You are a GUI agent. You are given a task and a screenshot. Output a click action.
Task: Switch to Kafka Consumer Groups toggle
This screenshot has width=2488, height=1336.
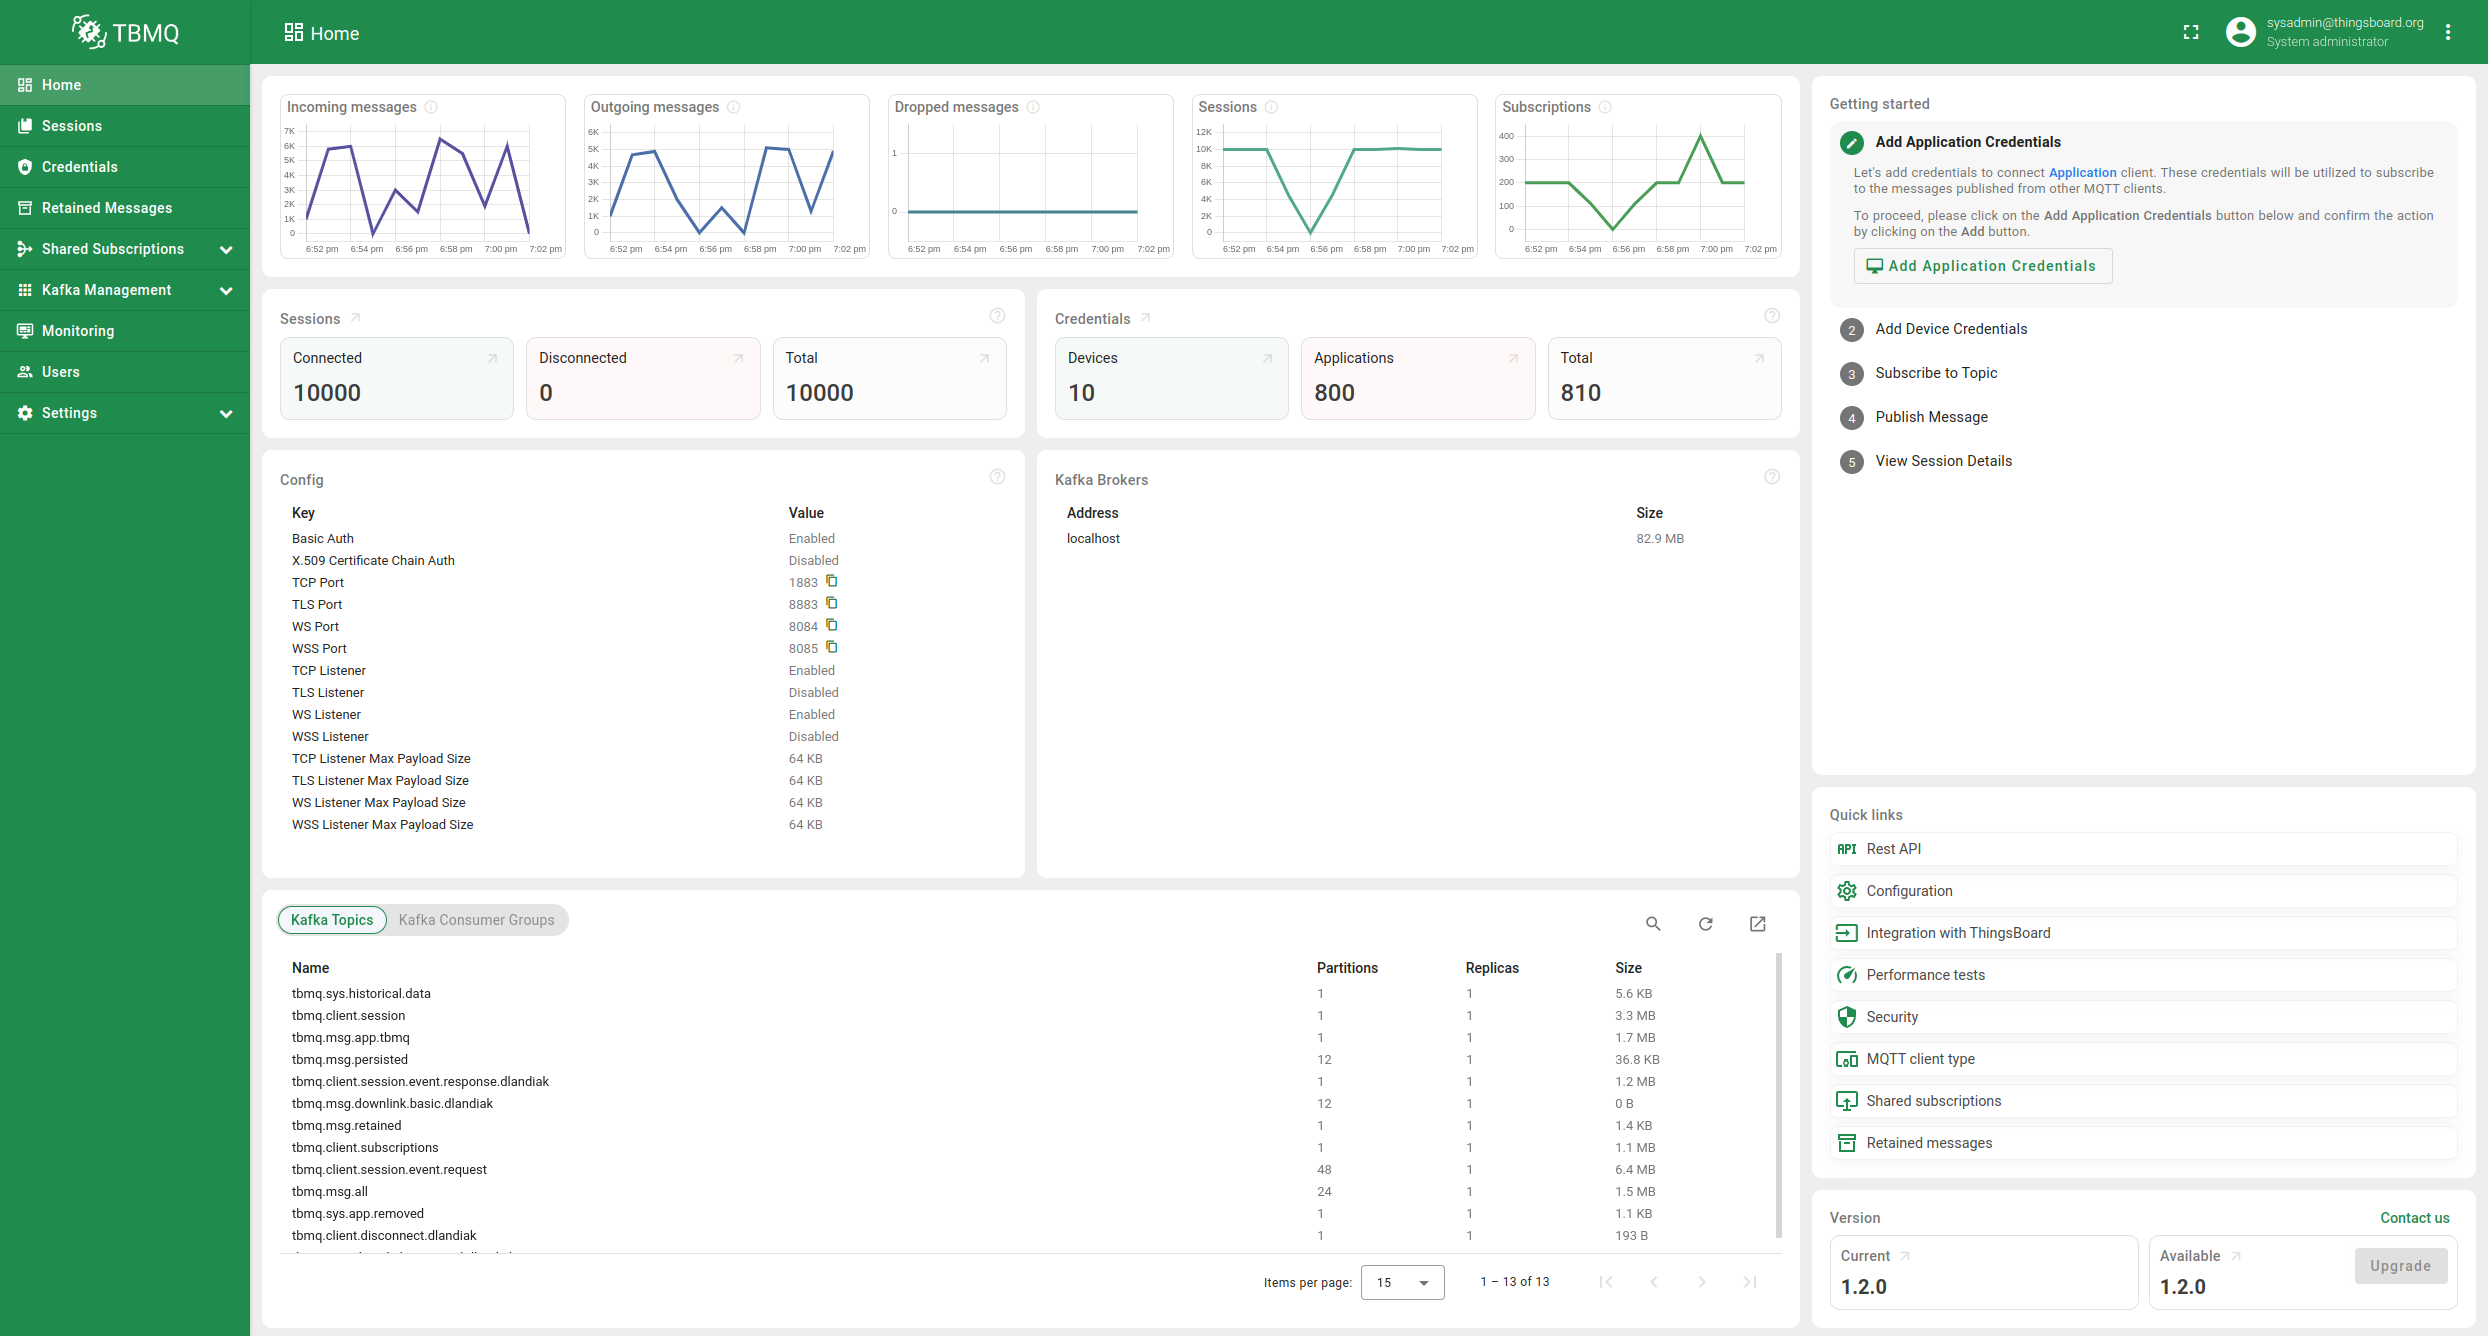point(476,920)
